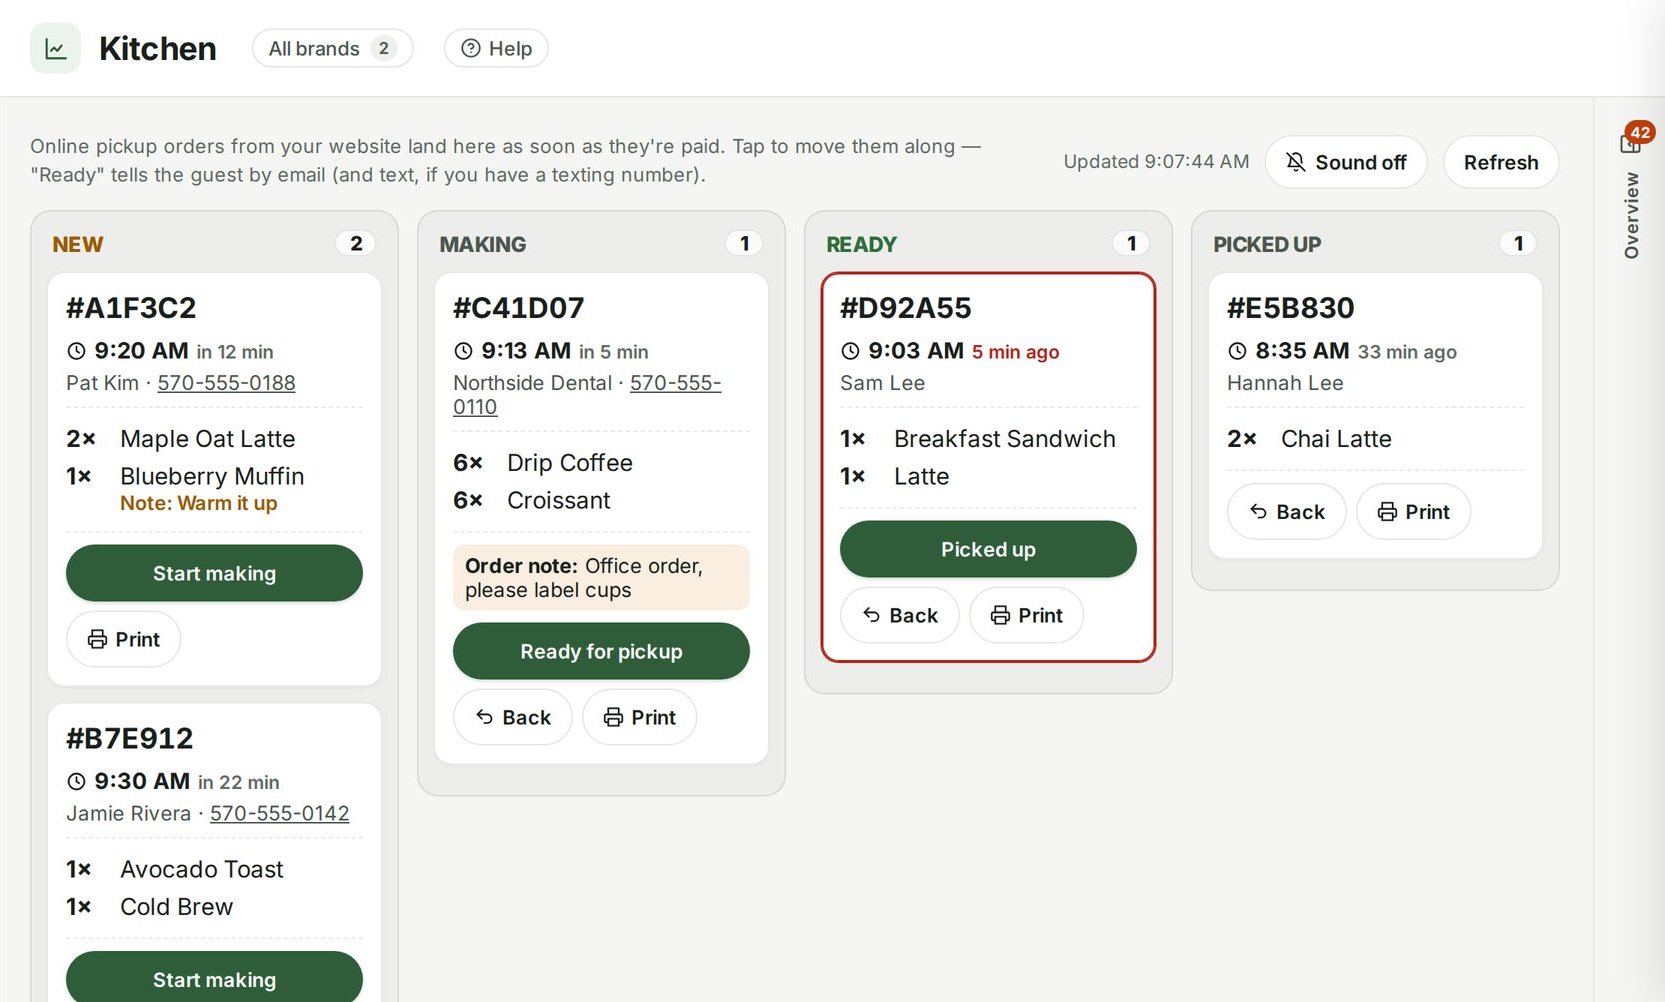Move order #E5B830 back
Image resolution: width=1665 pixels, height=1002 pixels.
1286,512
